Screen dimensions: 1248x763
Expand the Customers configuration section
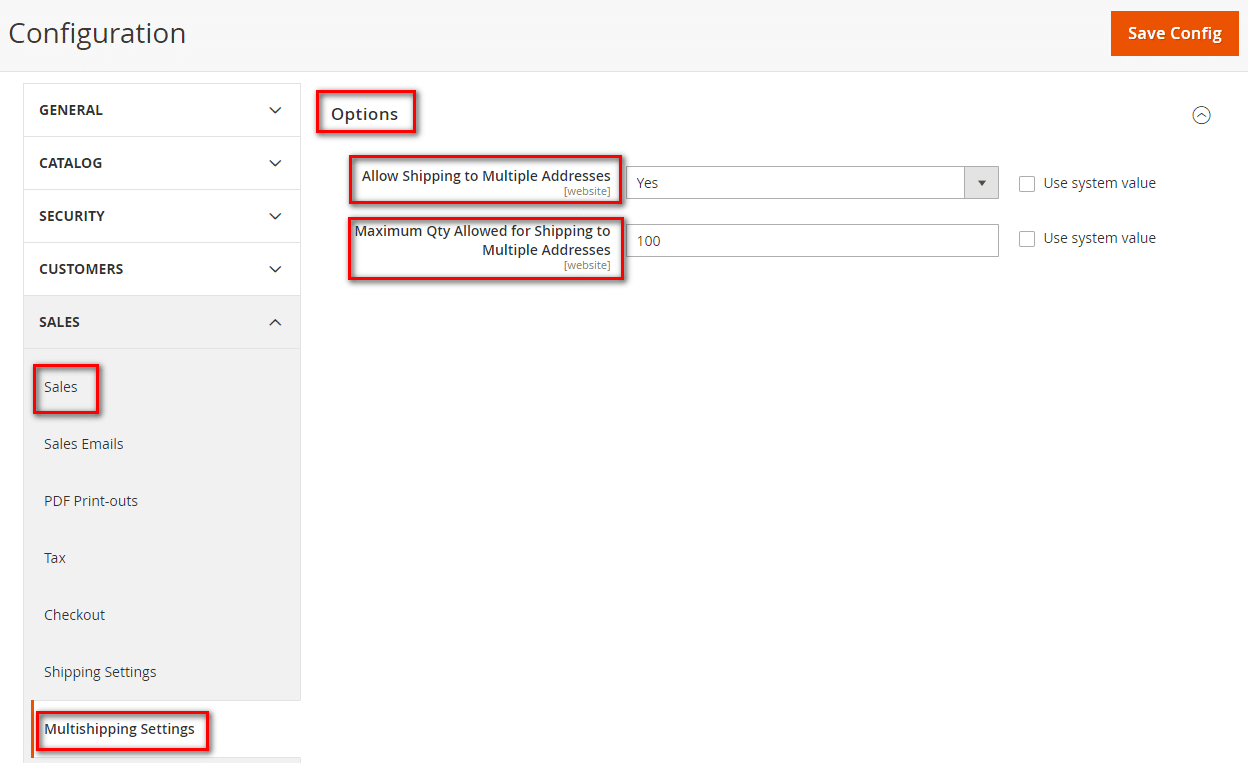click(x=161, y=269)
